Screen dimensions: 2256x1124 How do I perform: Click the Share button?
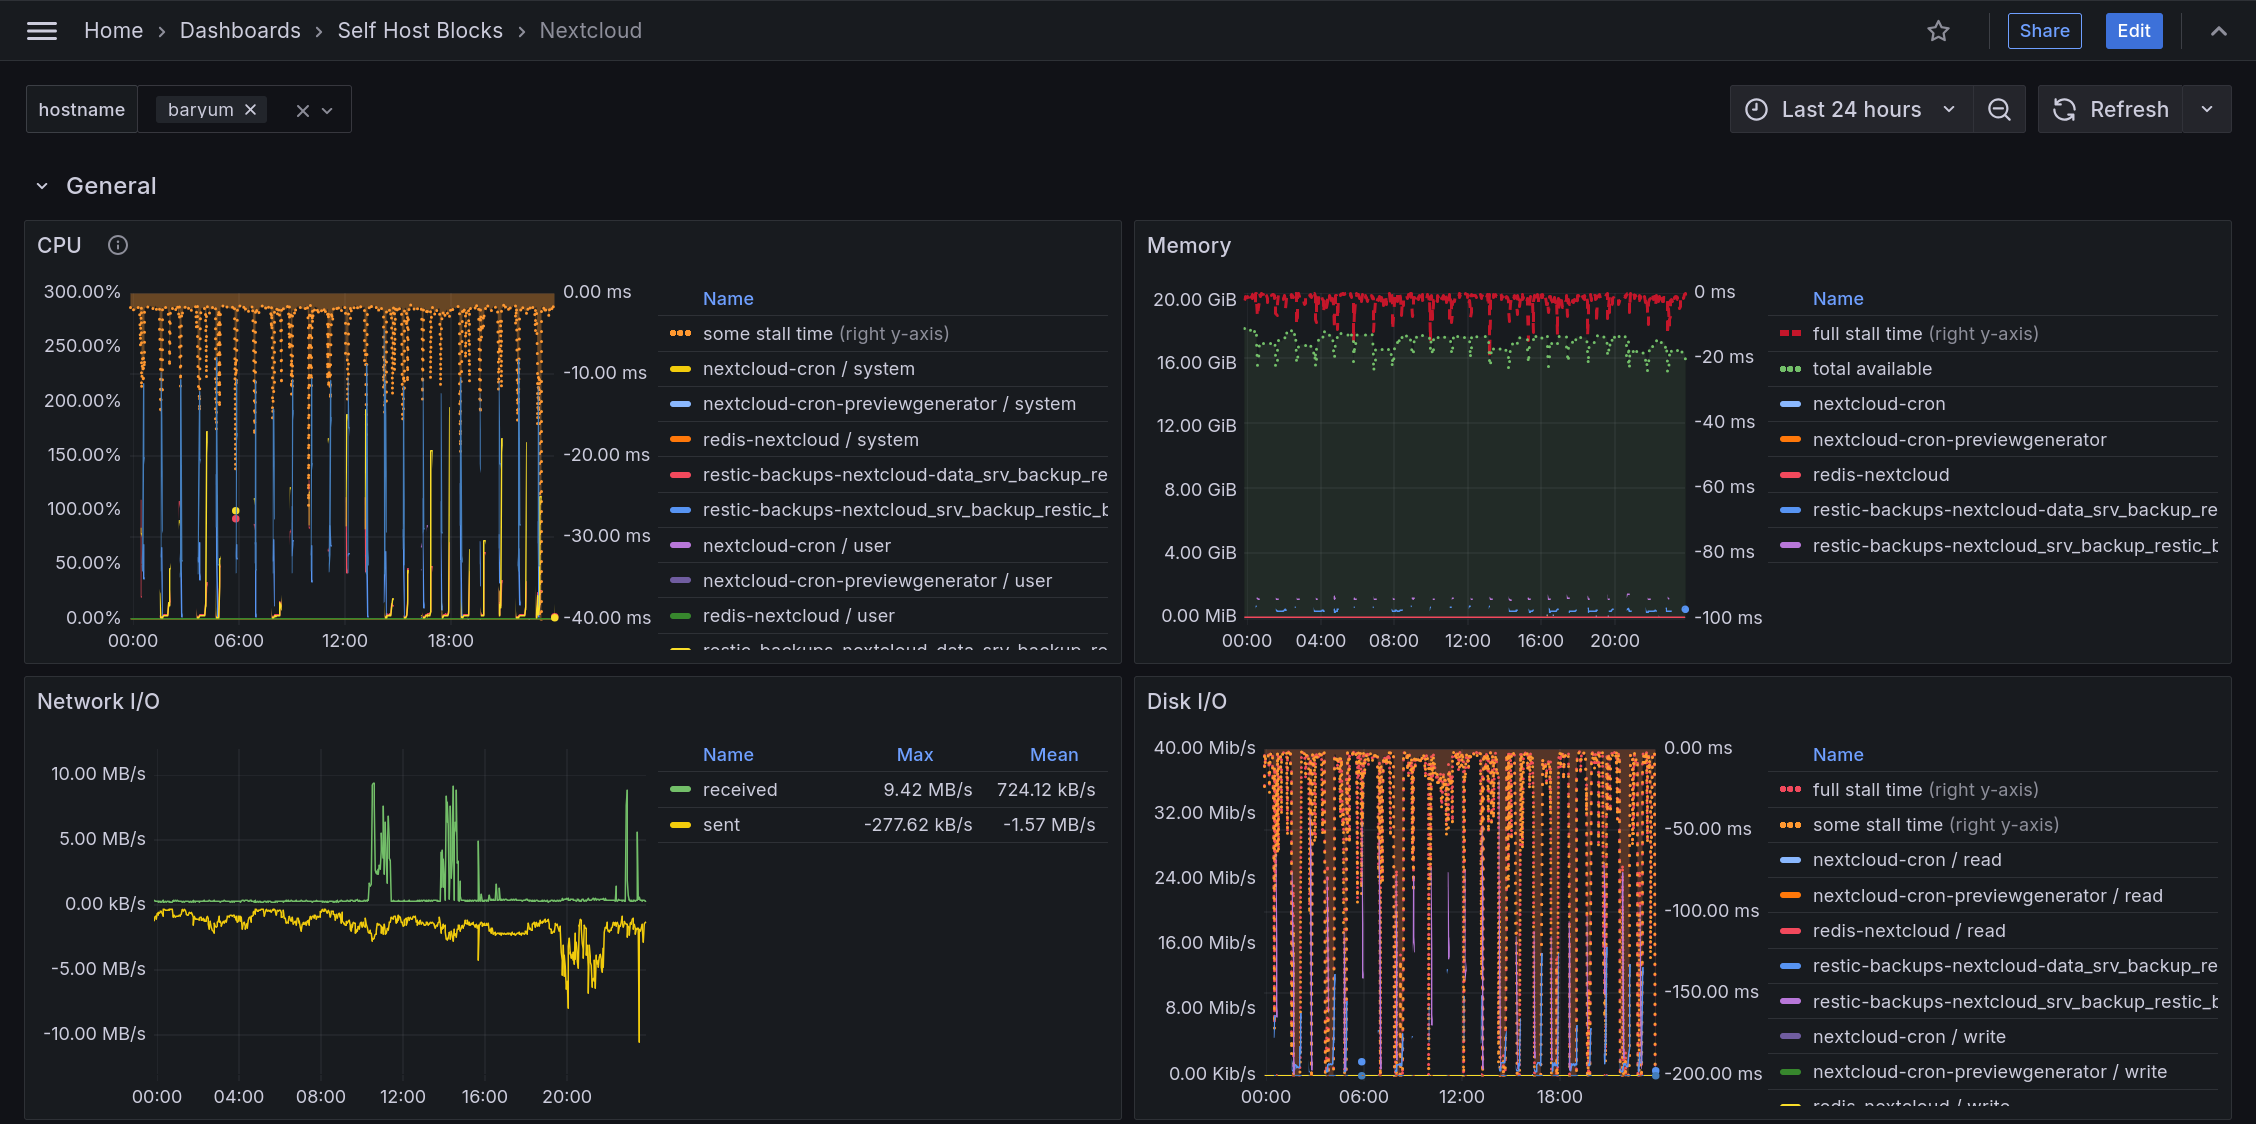(x=2044, y=31)
